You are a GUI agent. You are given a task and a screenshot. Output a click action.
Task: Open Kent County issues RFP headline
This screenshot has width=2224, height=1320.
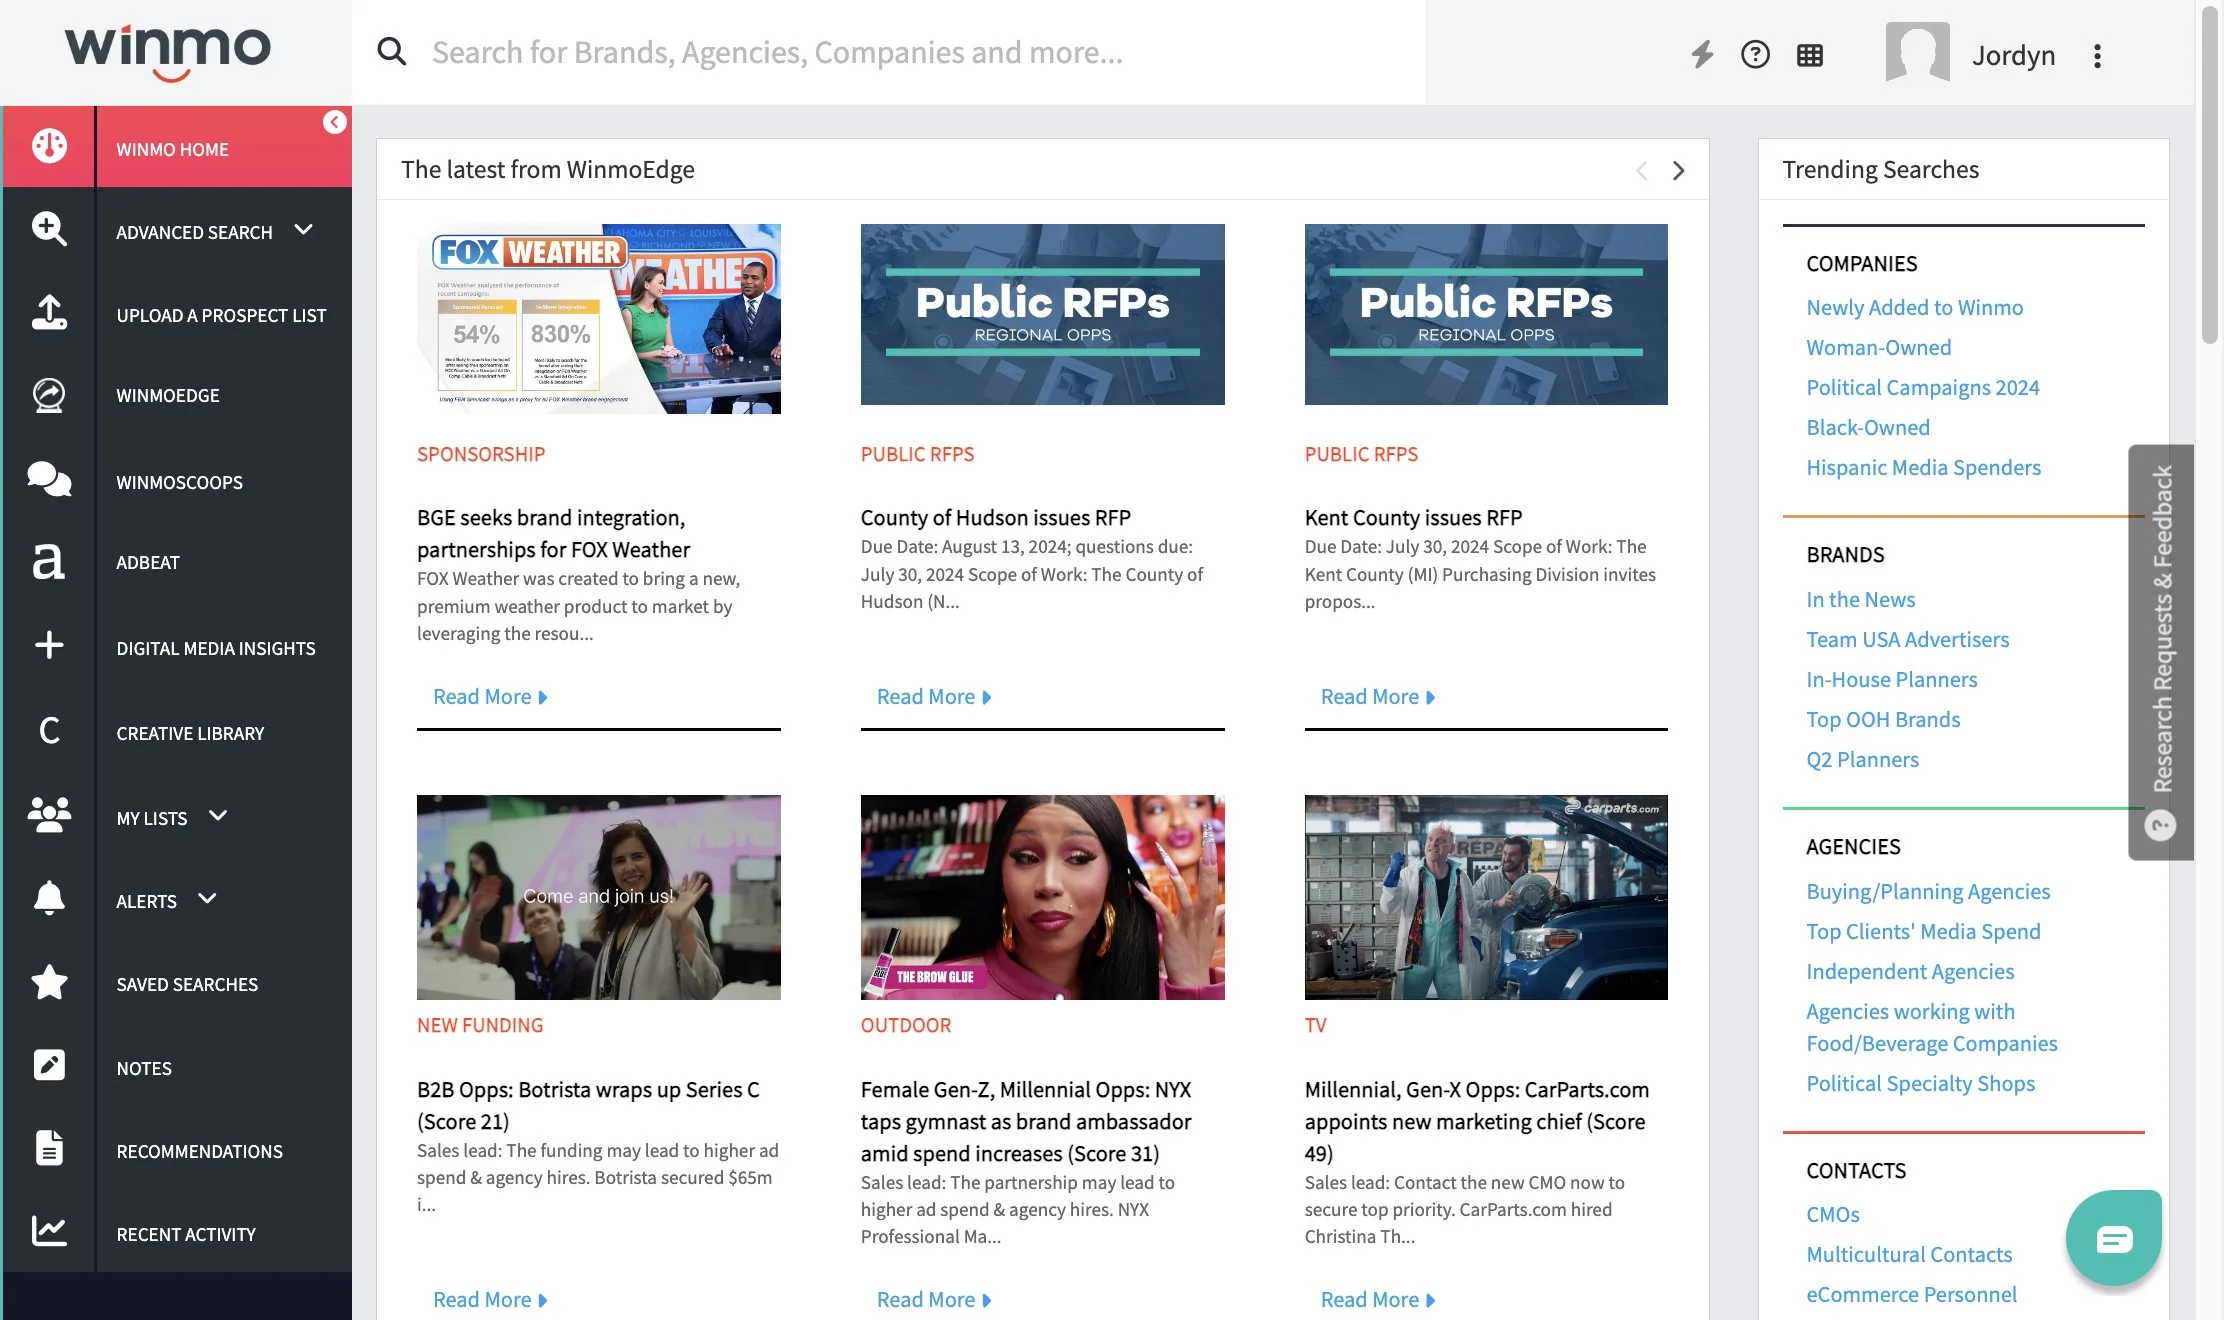[1413, 518]
